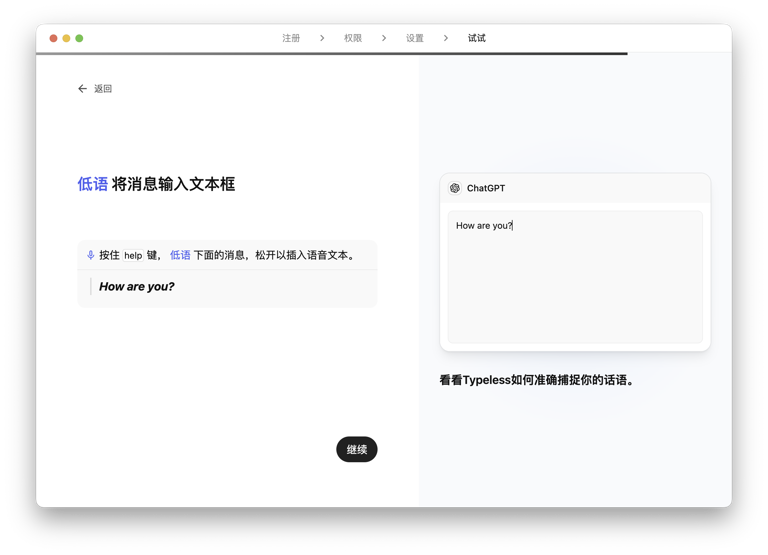Click the chevron after 设置 step
Image resolution: width=768 pixels, height=555 pixels.
tap(446, 38)
